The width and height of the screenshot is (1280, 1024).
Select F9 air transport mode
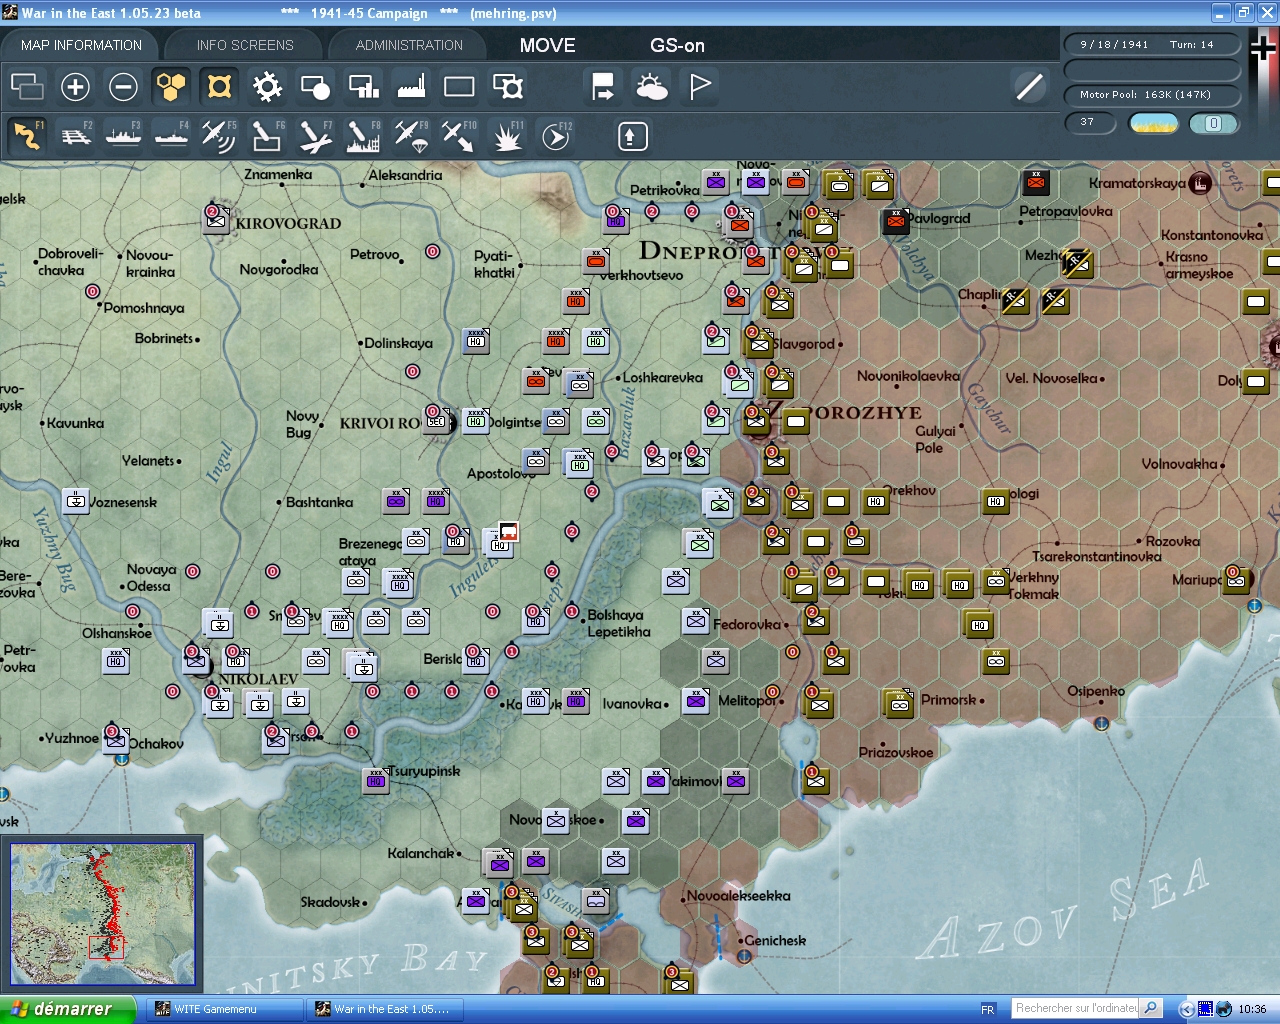point(411,136)
